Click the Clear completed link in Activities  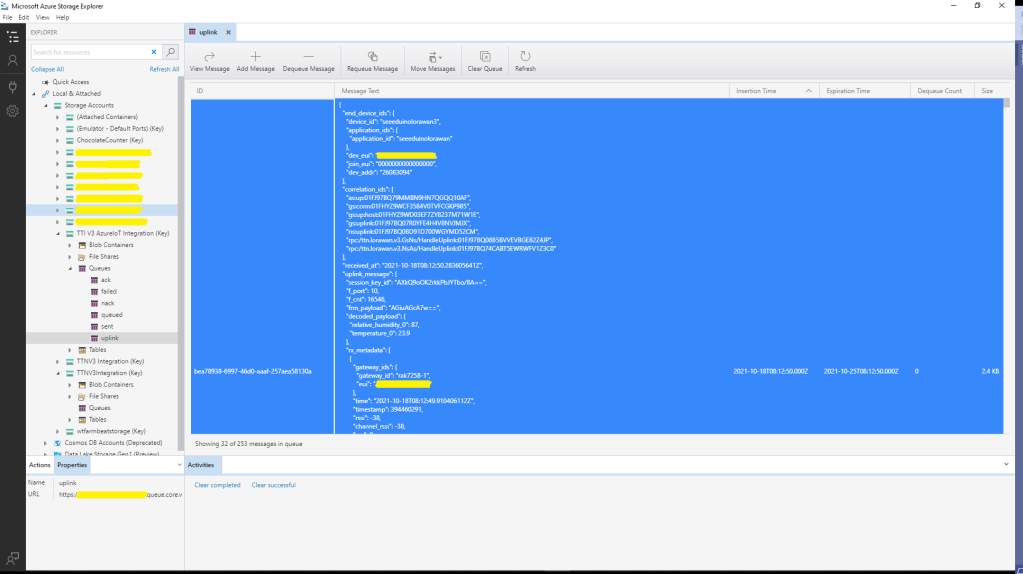click(x=217, y=485)
